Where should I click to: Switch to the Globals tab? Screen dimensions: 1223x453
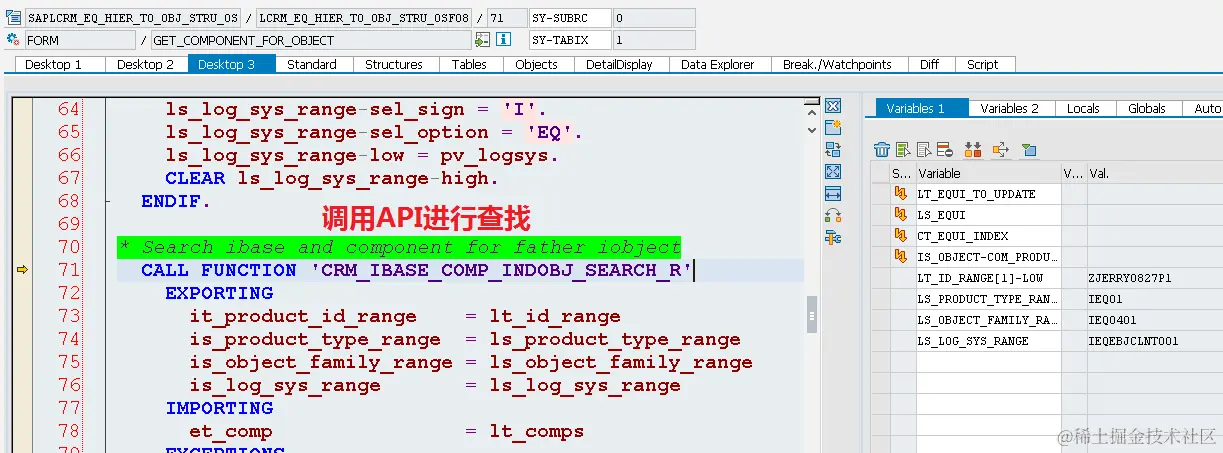click(x=1147, y=108)
